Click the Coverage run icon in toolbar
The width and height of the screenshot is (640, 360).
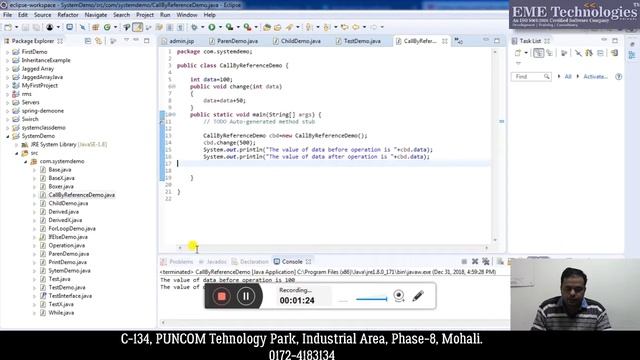point(229,27)
